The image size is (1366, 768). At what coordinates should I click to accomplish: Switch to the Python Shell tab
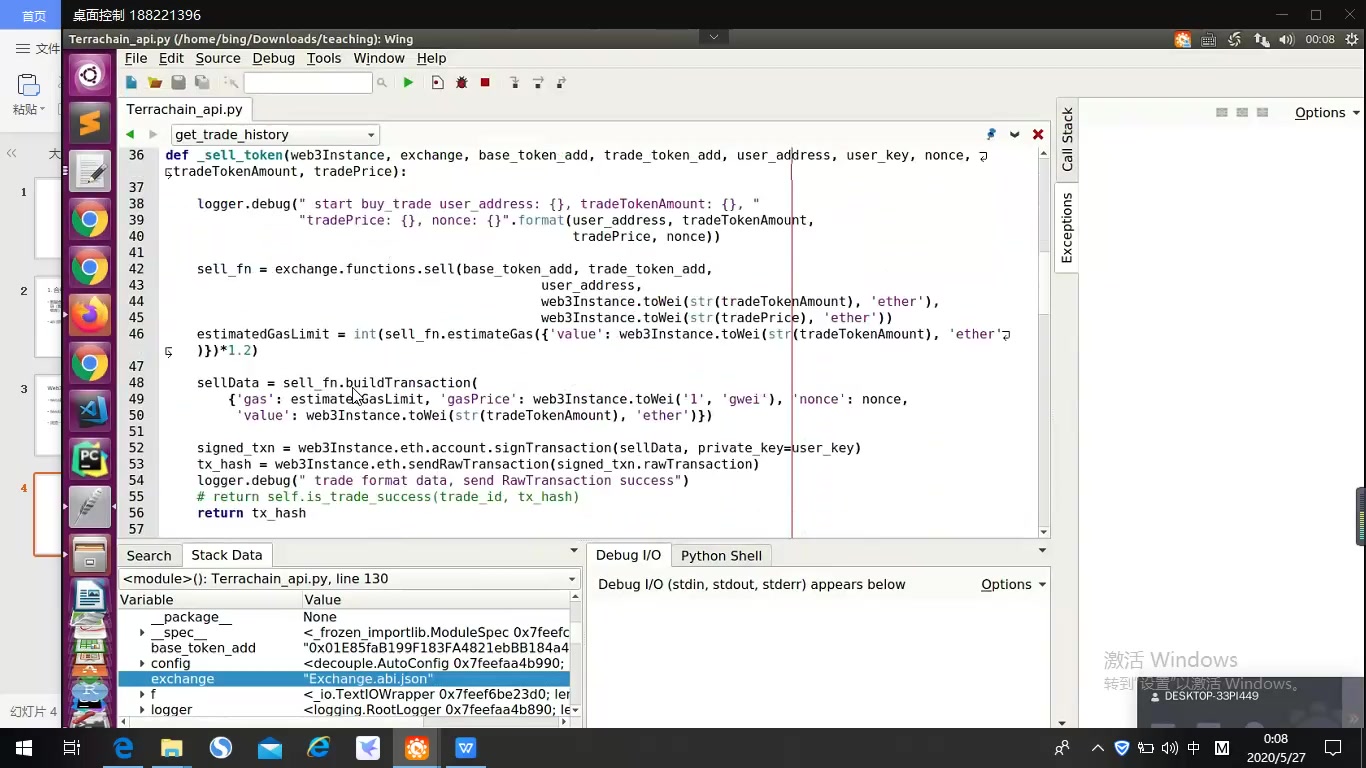[721, 555]
